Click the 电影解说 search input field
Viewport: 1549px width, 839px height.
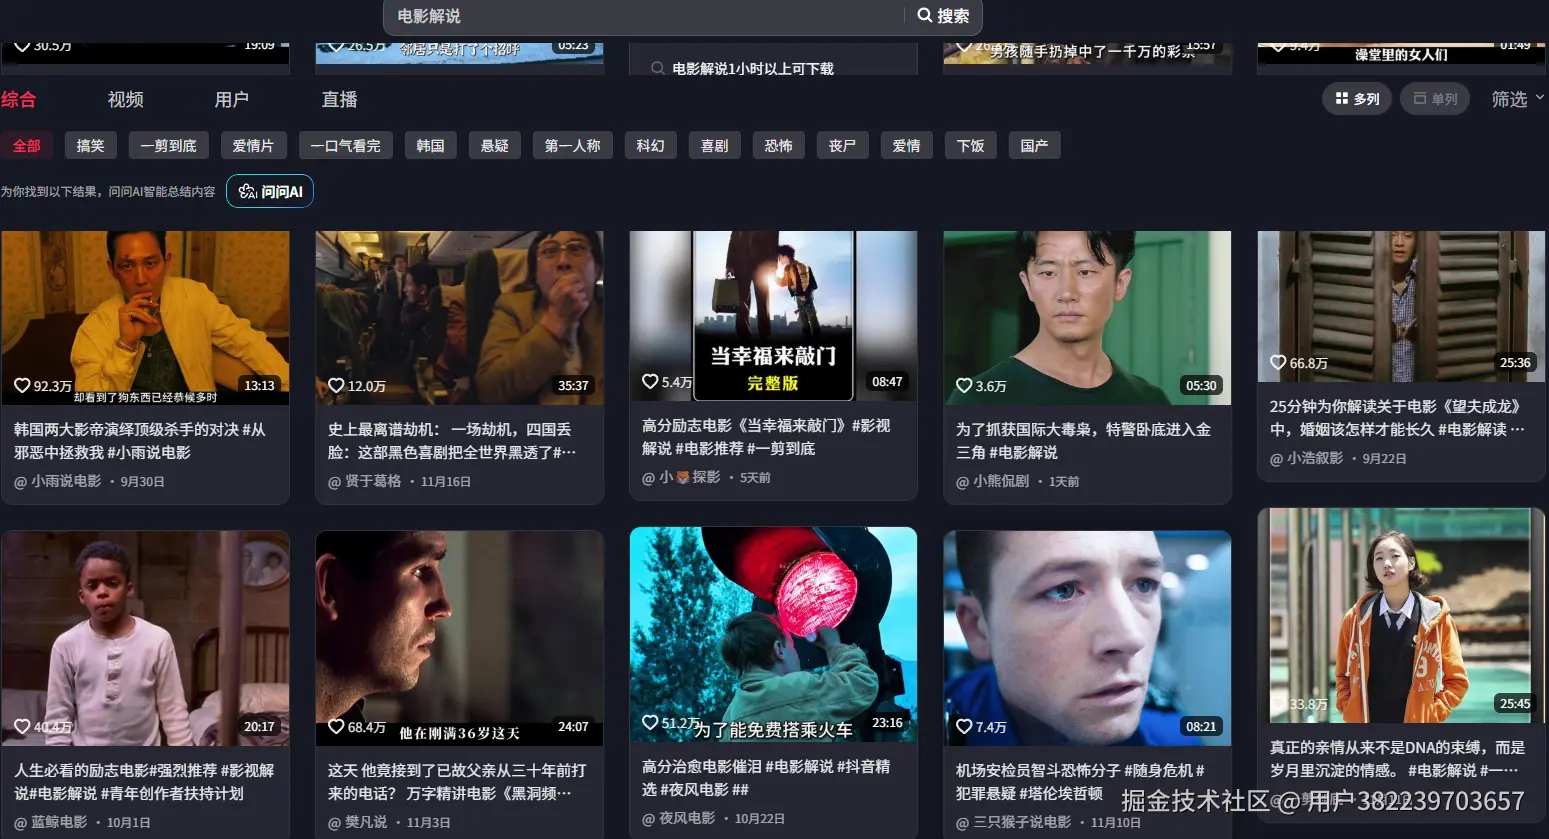pyautogui.click(x=644, y=16)
